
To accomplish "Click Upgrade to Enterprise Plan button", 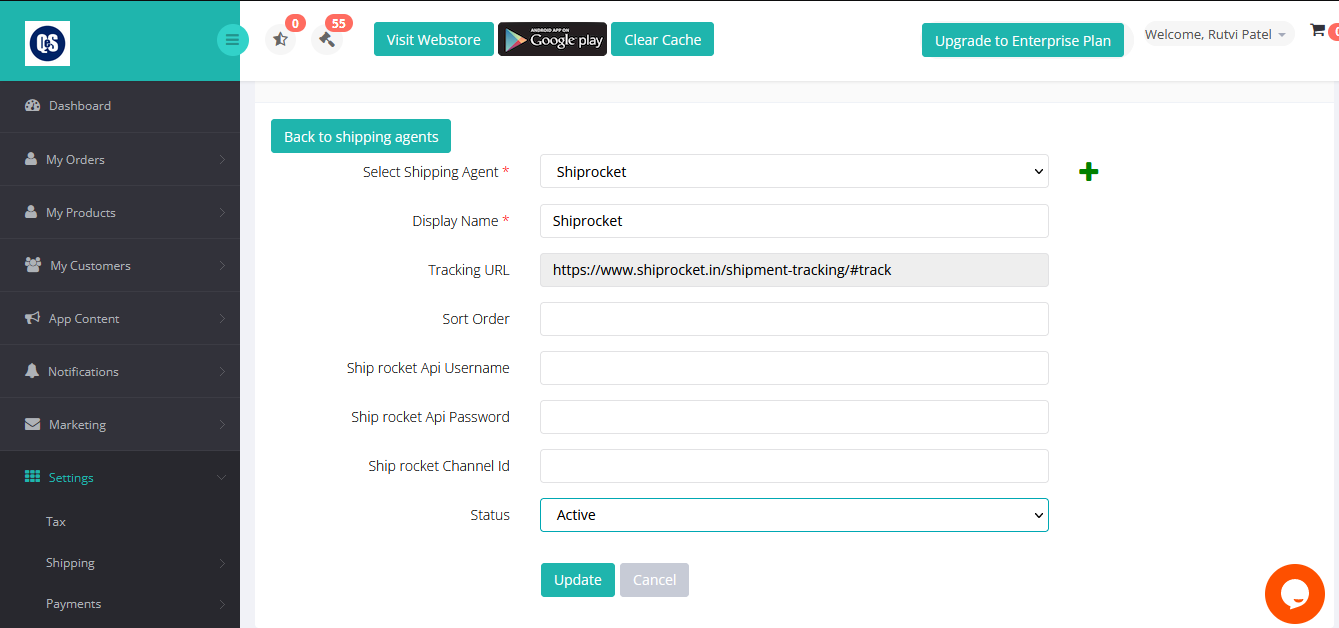I will [x=1023, y=40].
